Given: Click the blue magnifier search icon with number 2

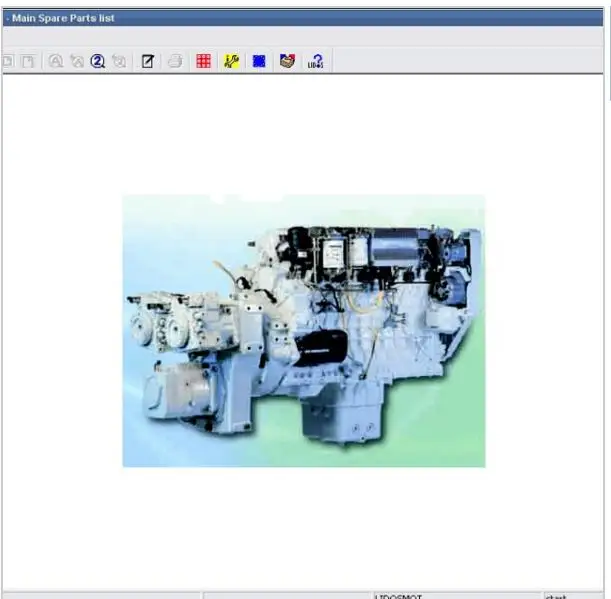Looking at the screenshot, I should point(97,61).
